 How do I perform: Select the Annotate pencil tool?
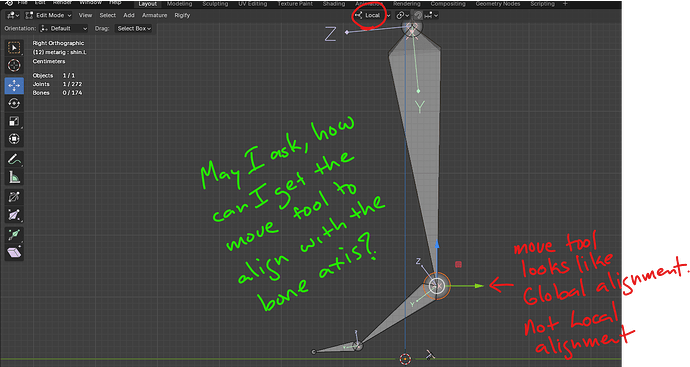(14, 159)
